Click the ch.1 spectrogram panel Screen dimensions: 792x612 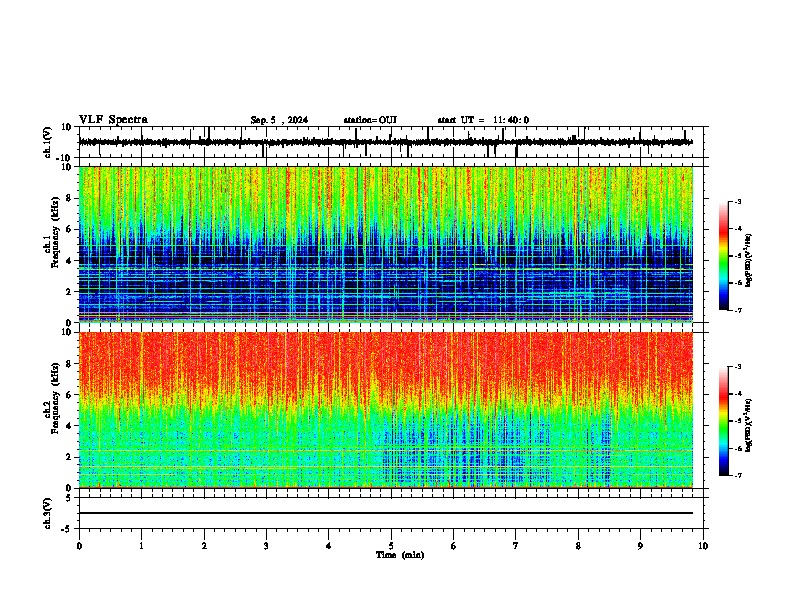tap(386, 244)
